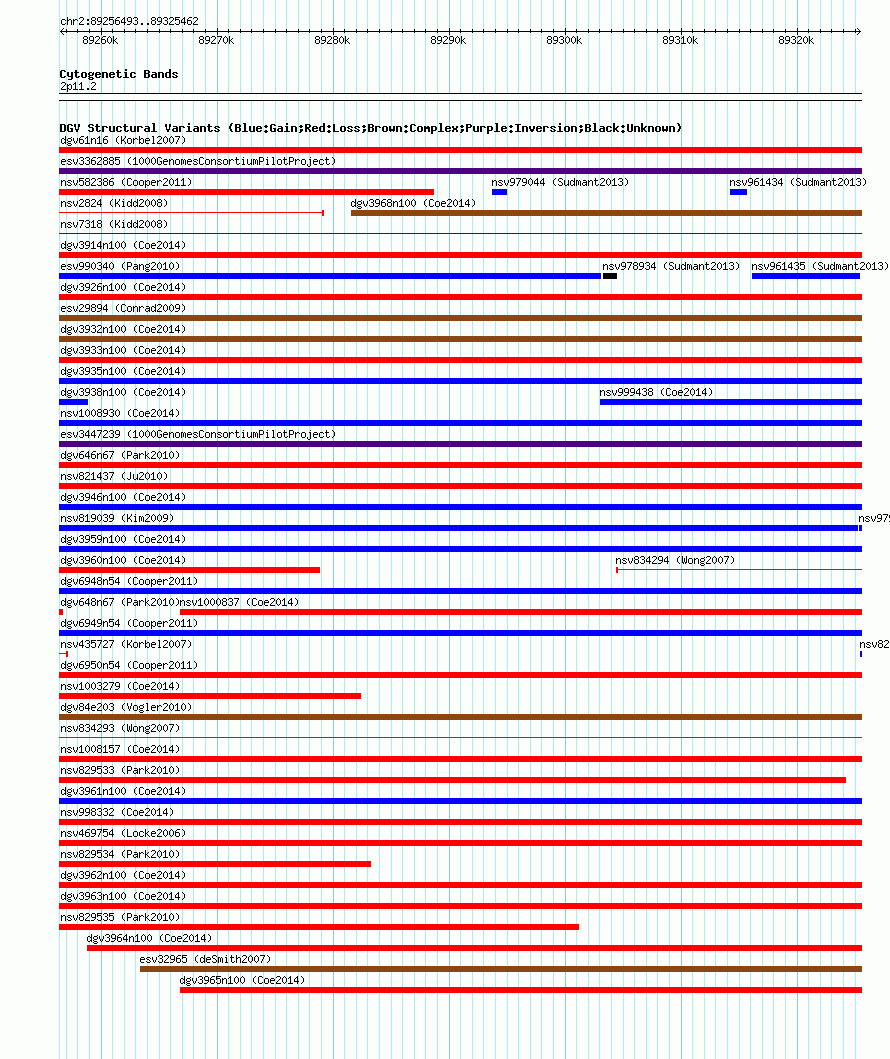Select nsv829534 (Park2010) red bar

click(x=215, y=864)
